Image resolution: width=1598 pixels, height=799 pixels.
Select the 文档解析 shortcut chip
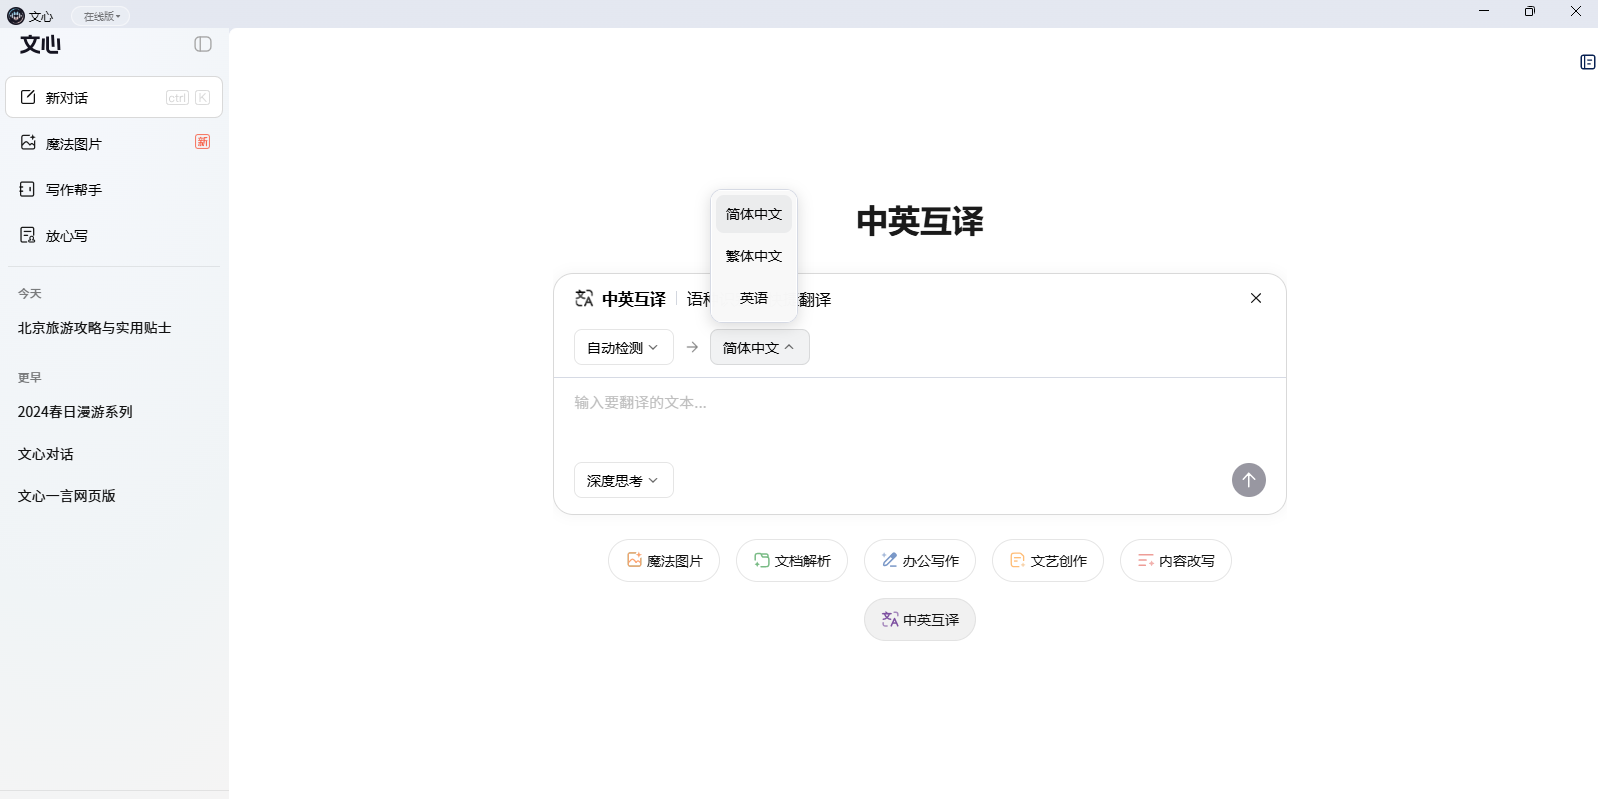click(x=791, y=561)
